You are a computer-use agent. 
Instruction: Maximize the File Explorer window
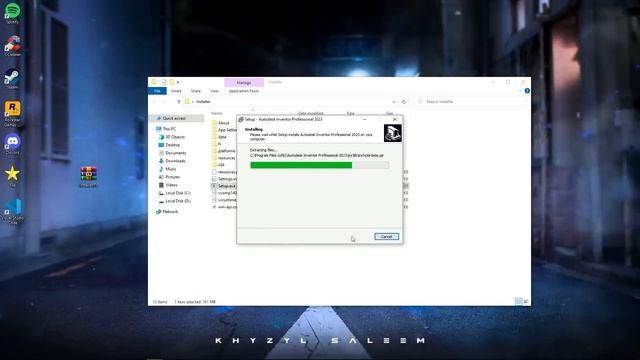pos(508,82)
